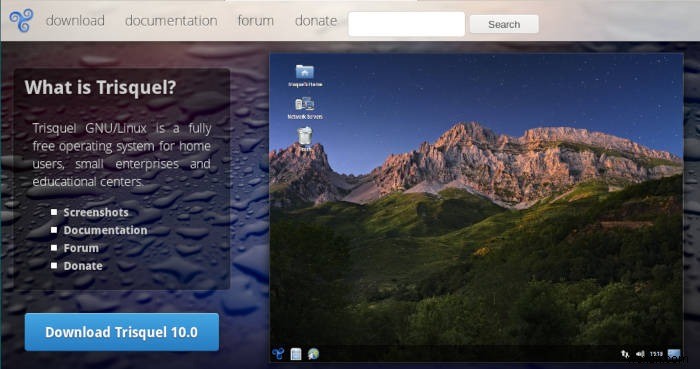Image resolution: width=700 pixels, height=369 pixels.
Task: Click the Trisquel desktop screenshot image
Action: (x=476, y=208)
